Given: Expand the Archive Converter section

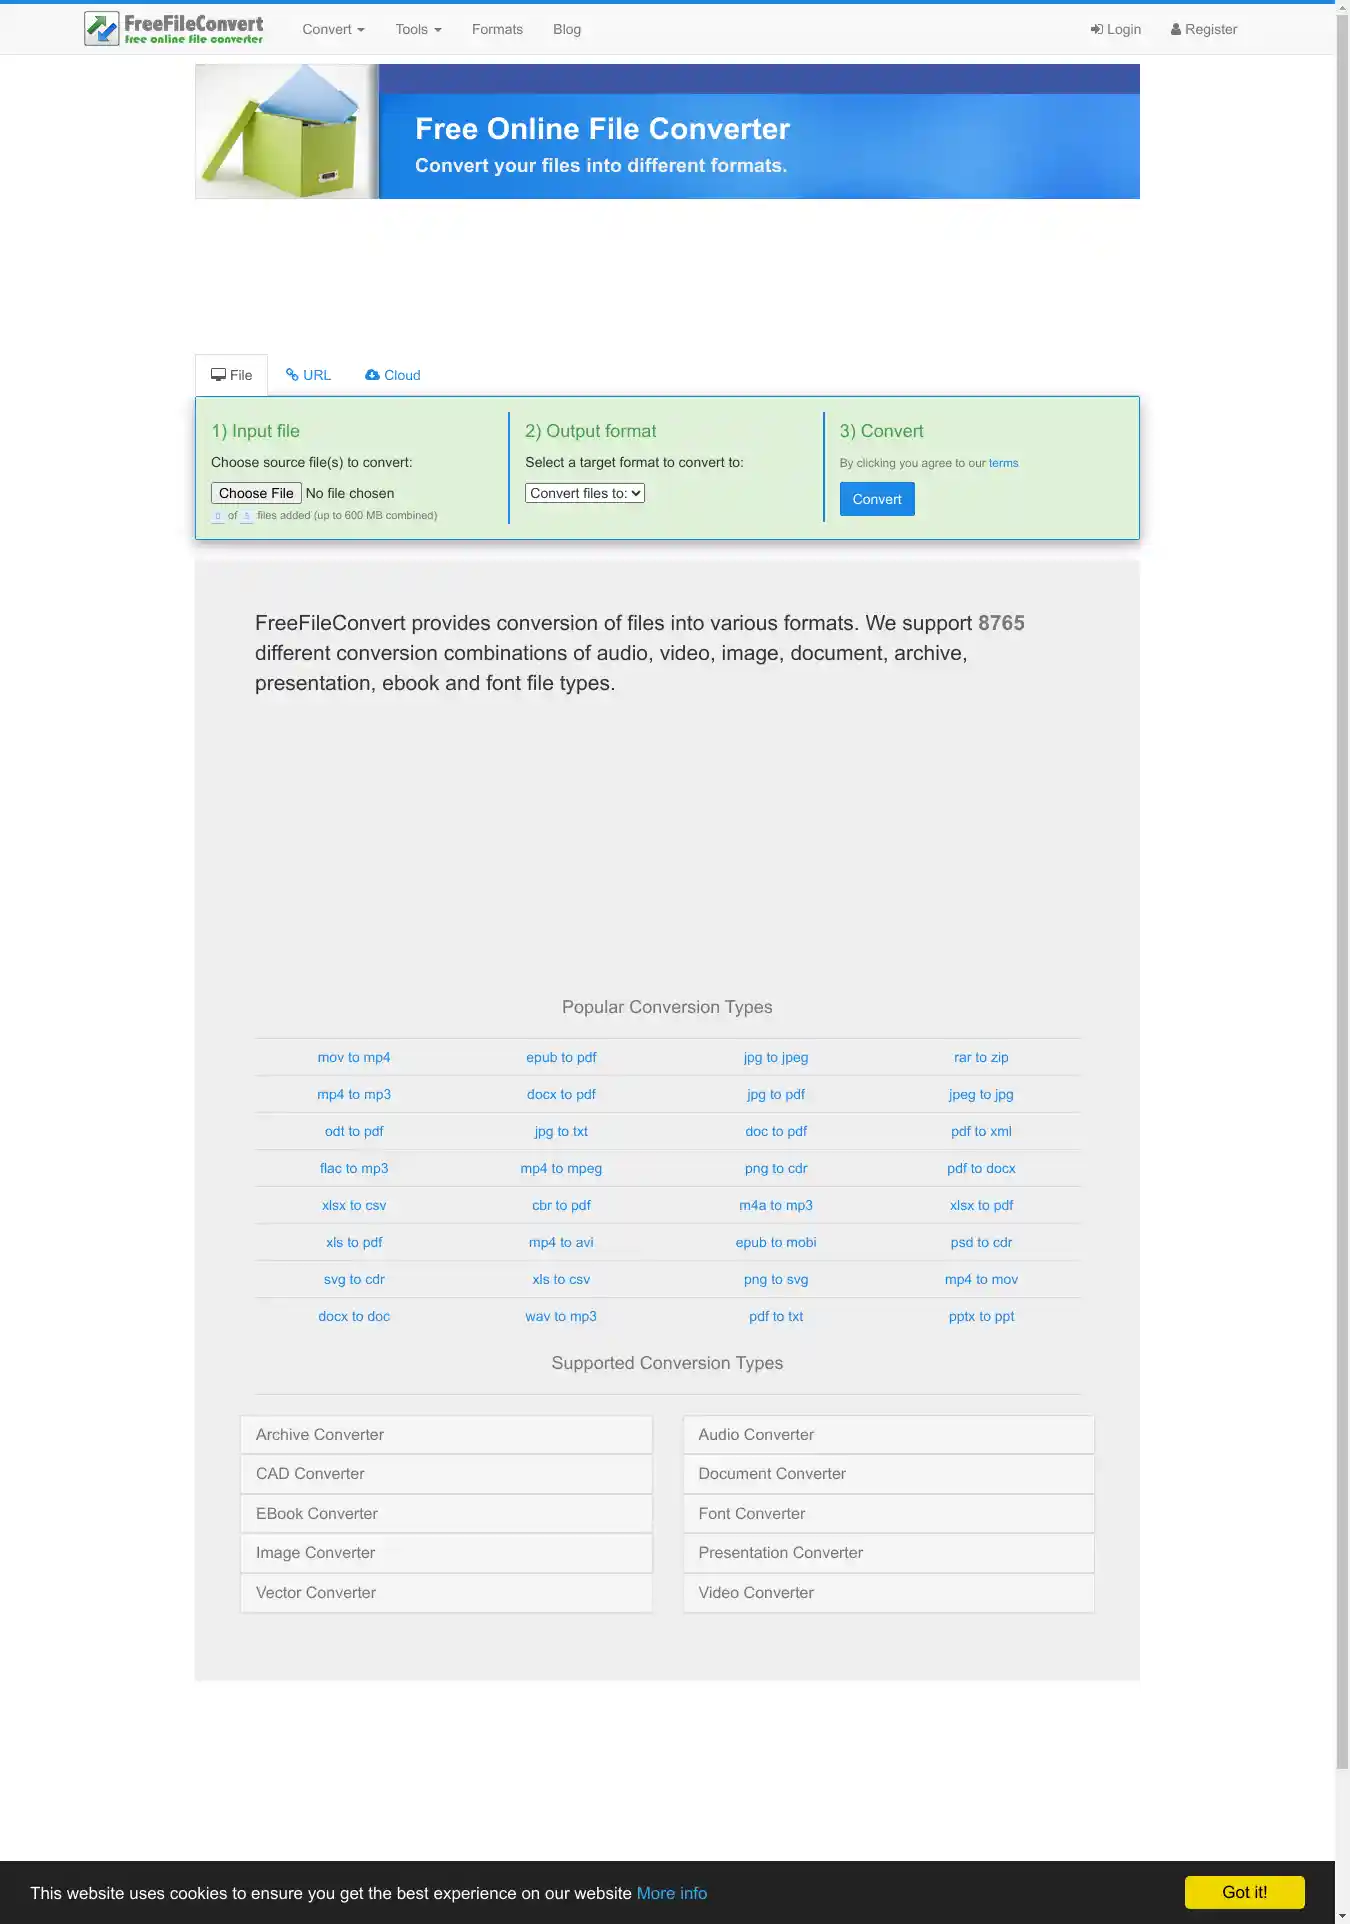Looking at the screenshot, I should click(446, 1434).
